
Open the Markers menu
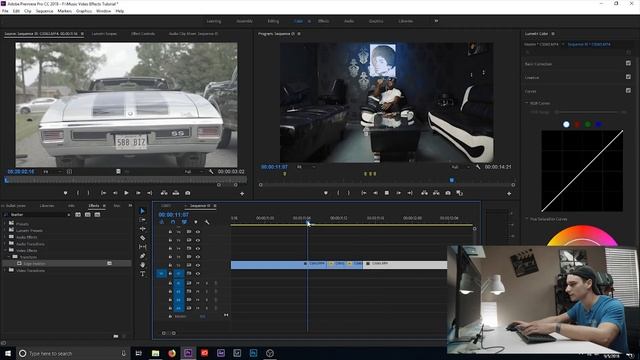[64, 11]
